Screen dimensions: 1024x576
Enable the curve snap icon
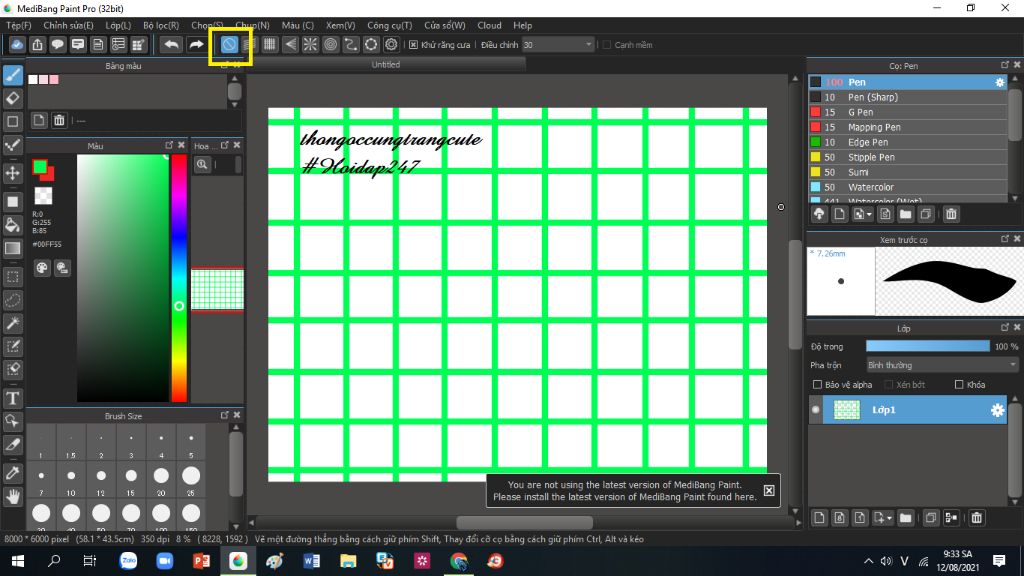[x=351, y=44]
